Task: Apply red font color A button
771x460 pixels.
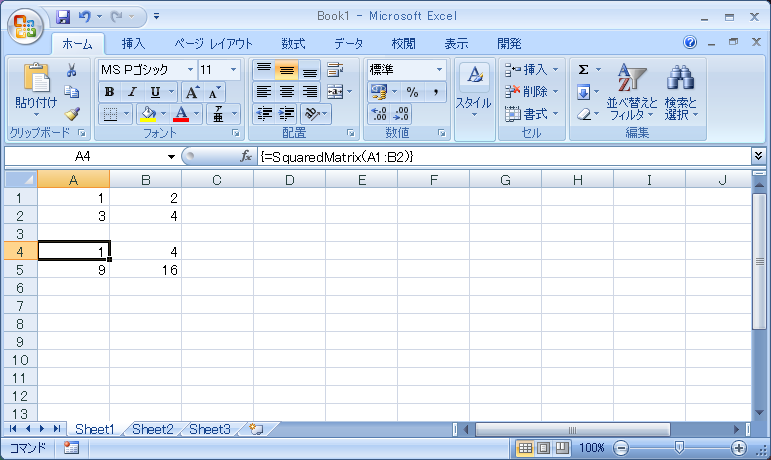Action: coord(181,114)
